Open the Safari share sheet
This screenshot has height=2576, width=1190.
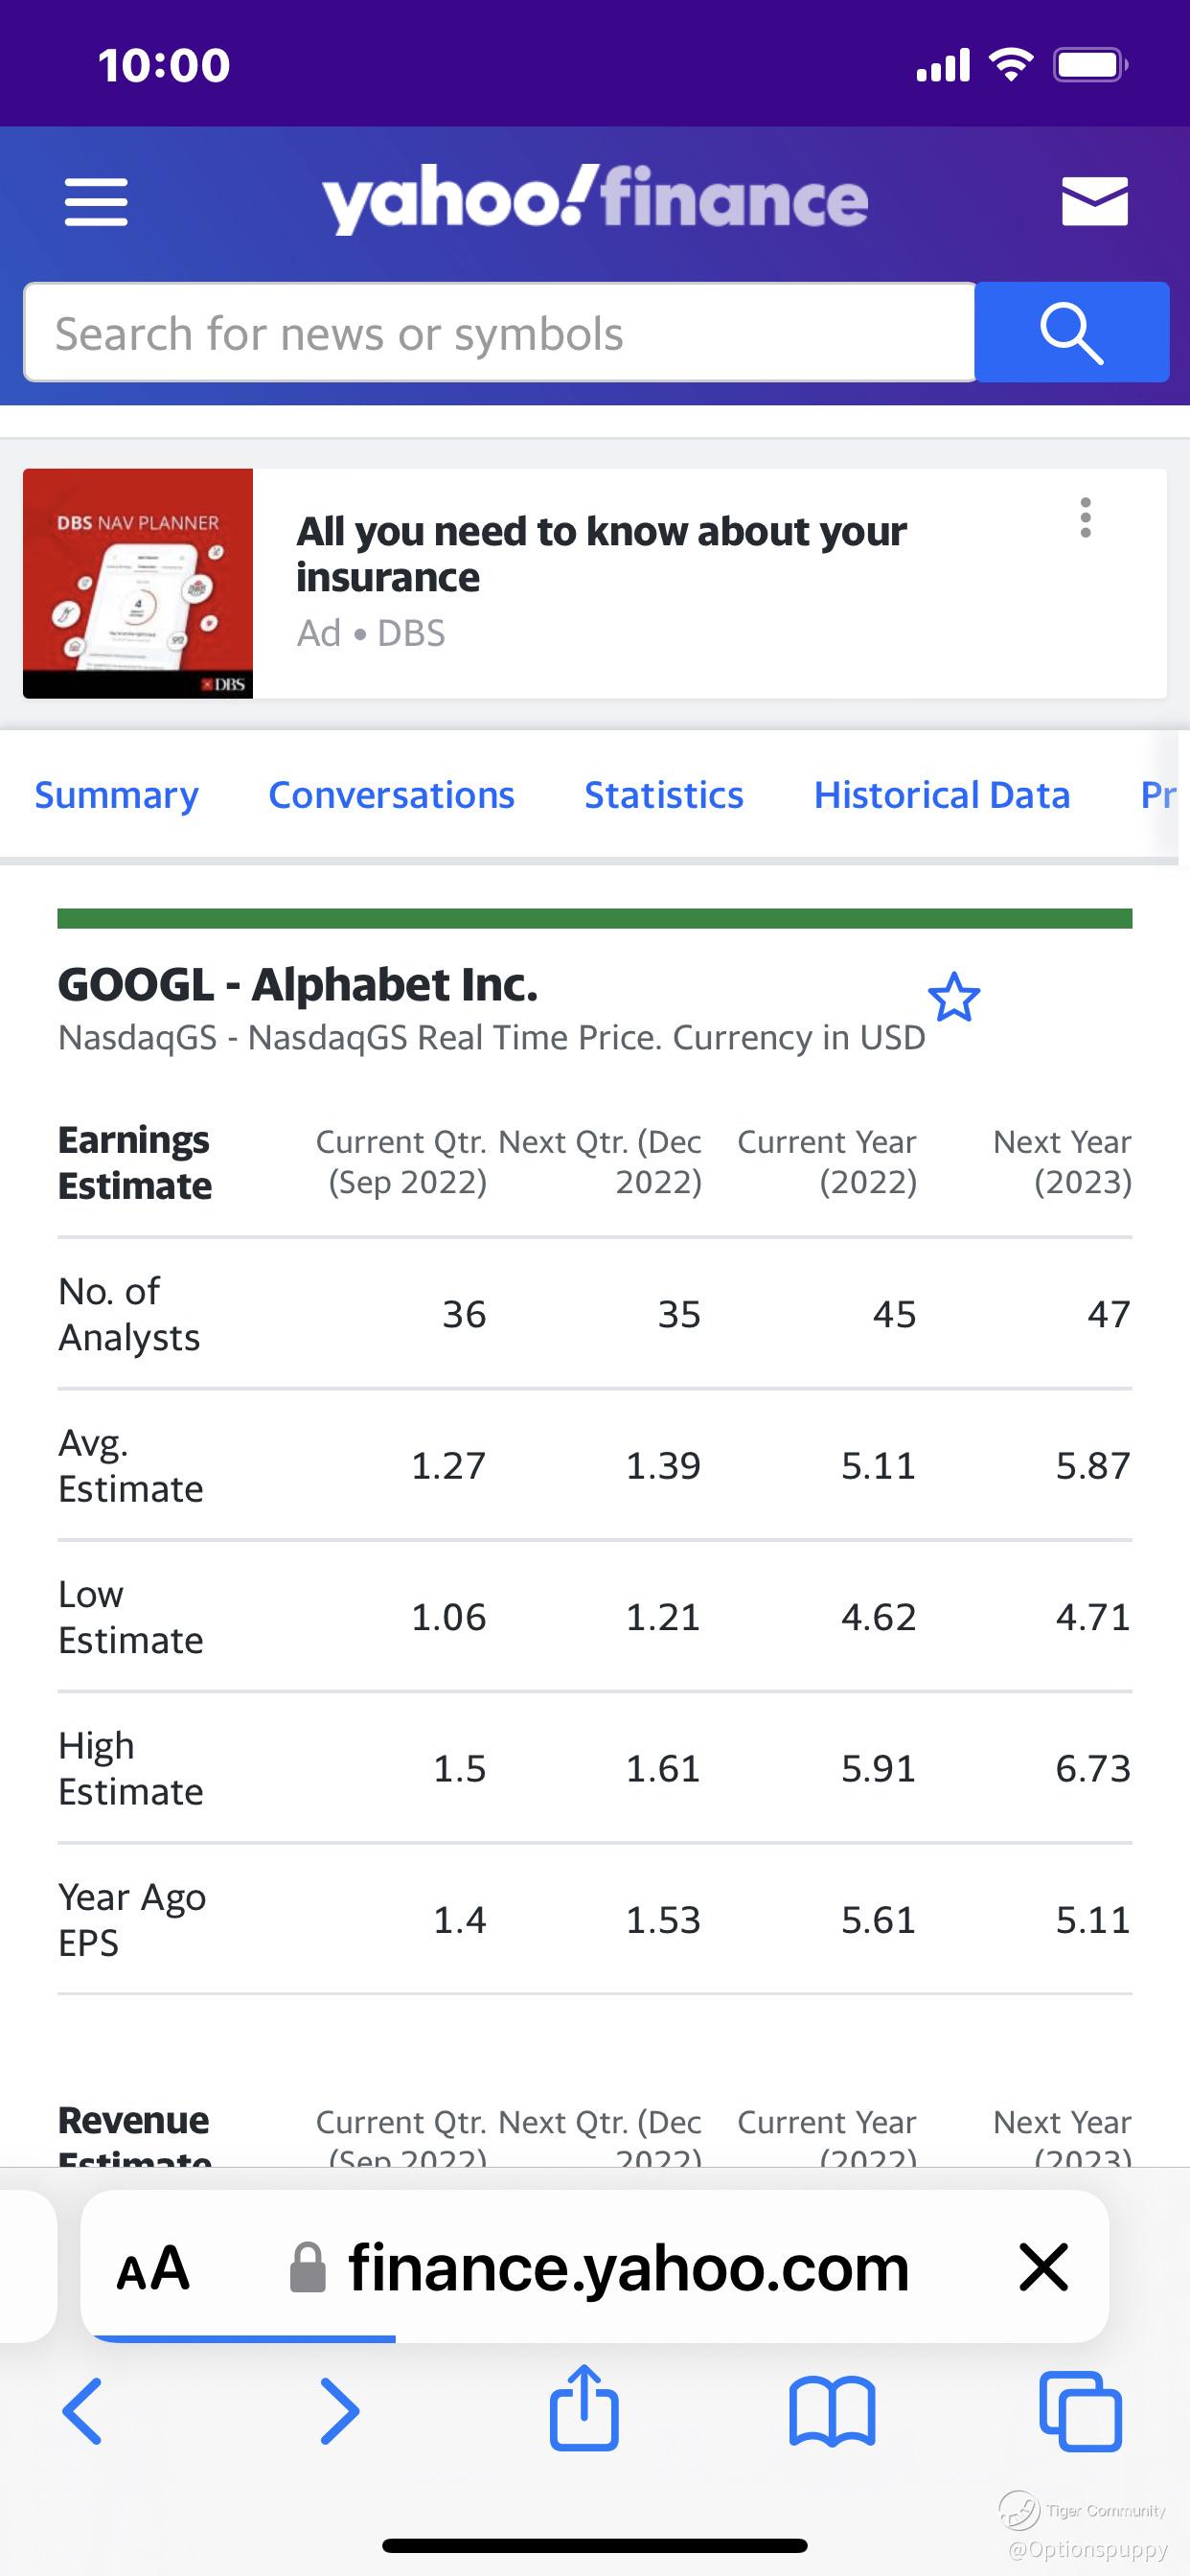[x=584, y=2409]
